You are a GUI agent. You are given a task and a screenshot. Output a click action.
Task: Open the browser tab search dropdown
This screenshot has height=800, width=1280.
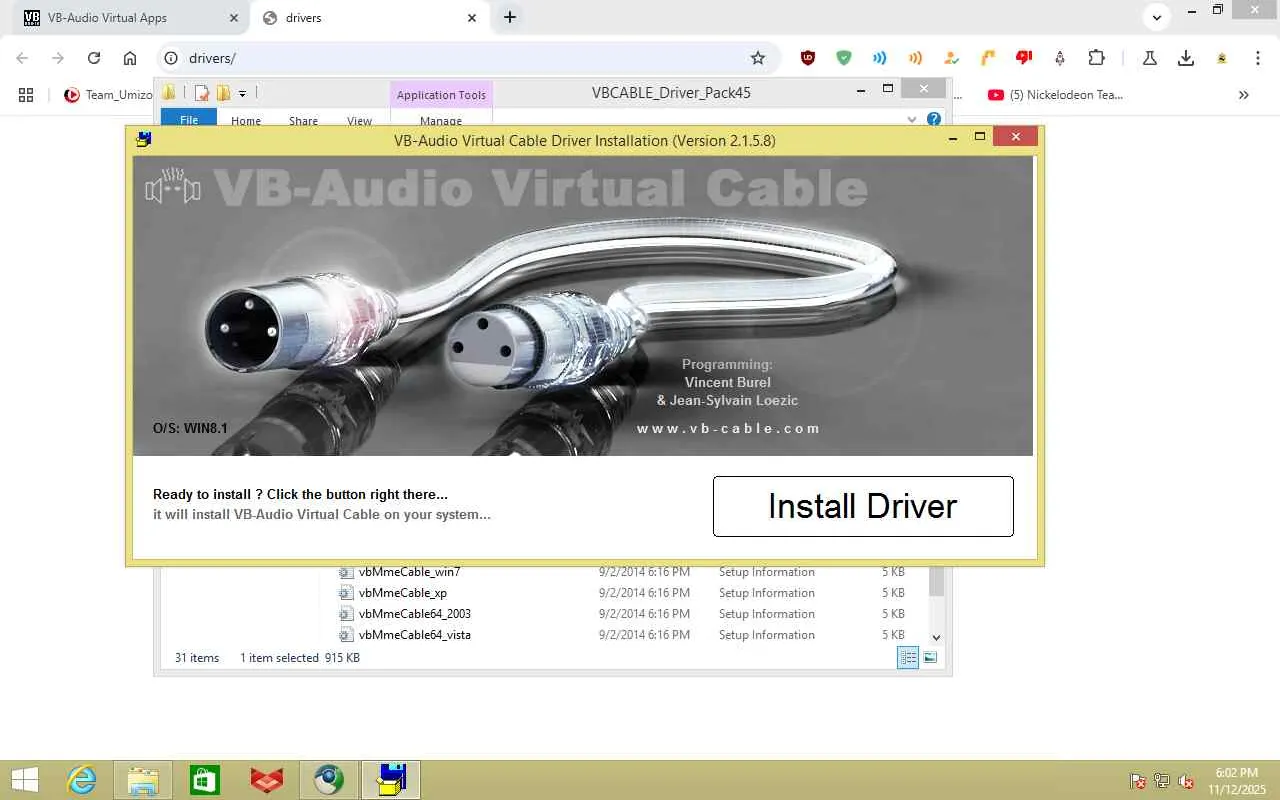pos(1156,17)
